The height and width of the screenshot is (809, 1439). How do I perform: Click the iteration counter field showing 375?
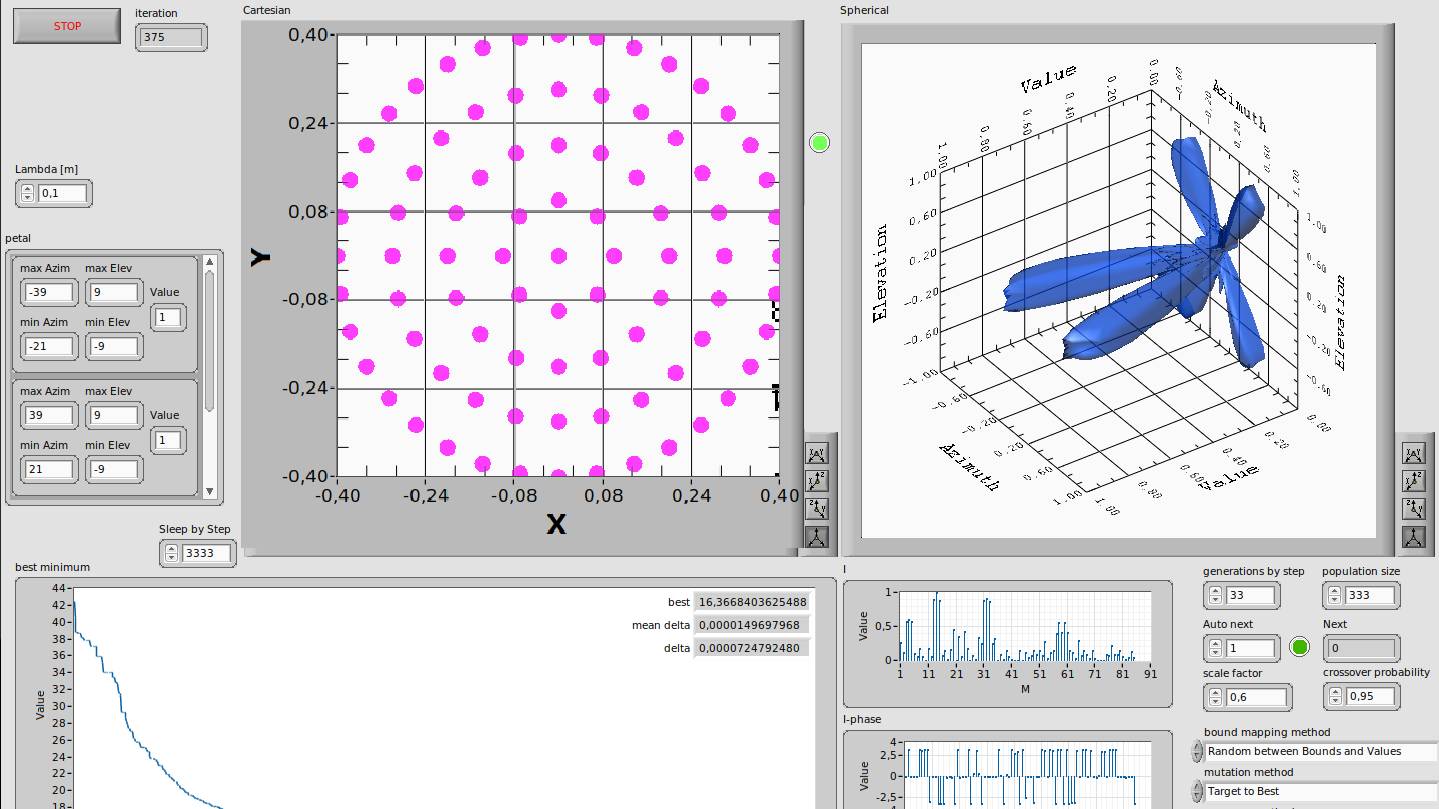click(x=170, y=37)
